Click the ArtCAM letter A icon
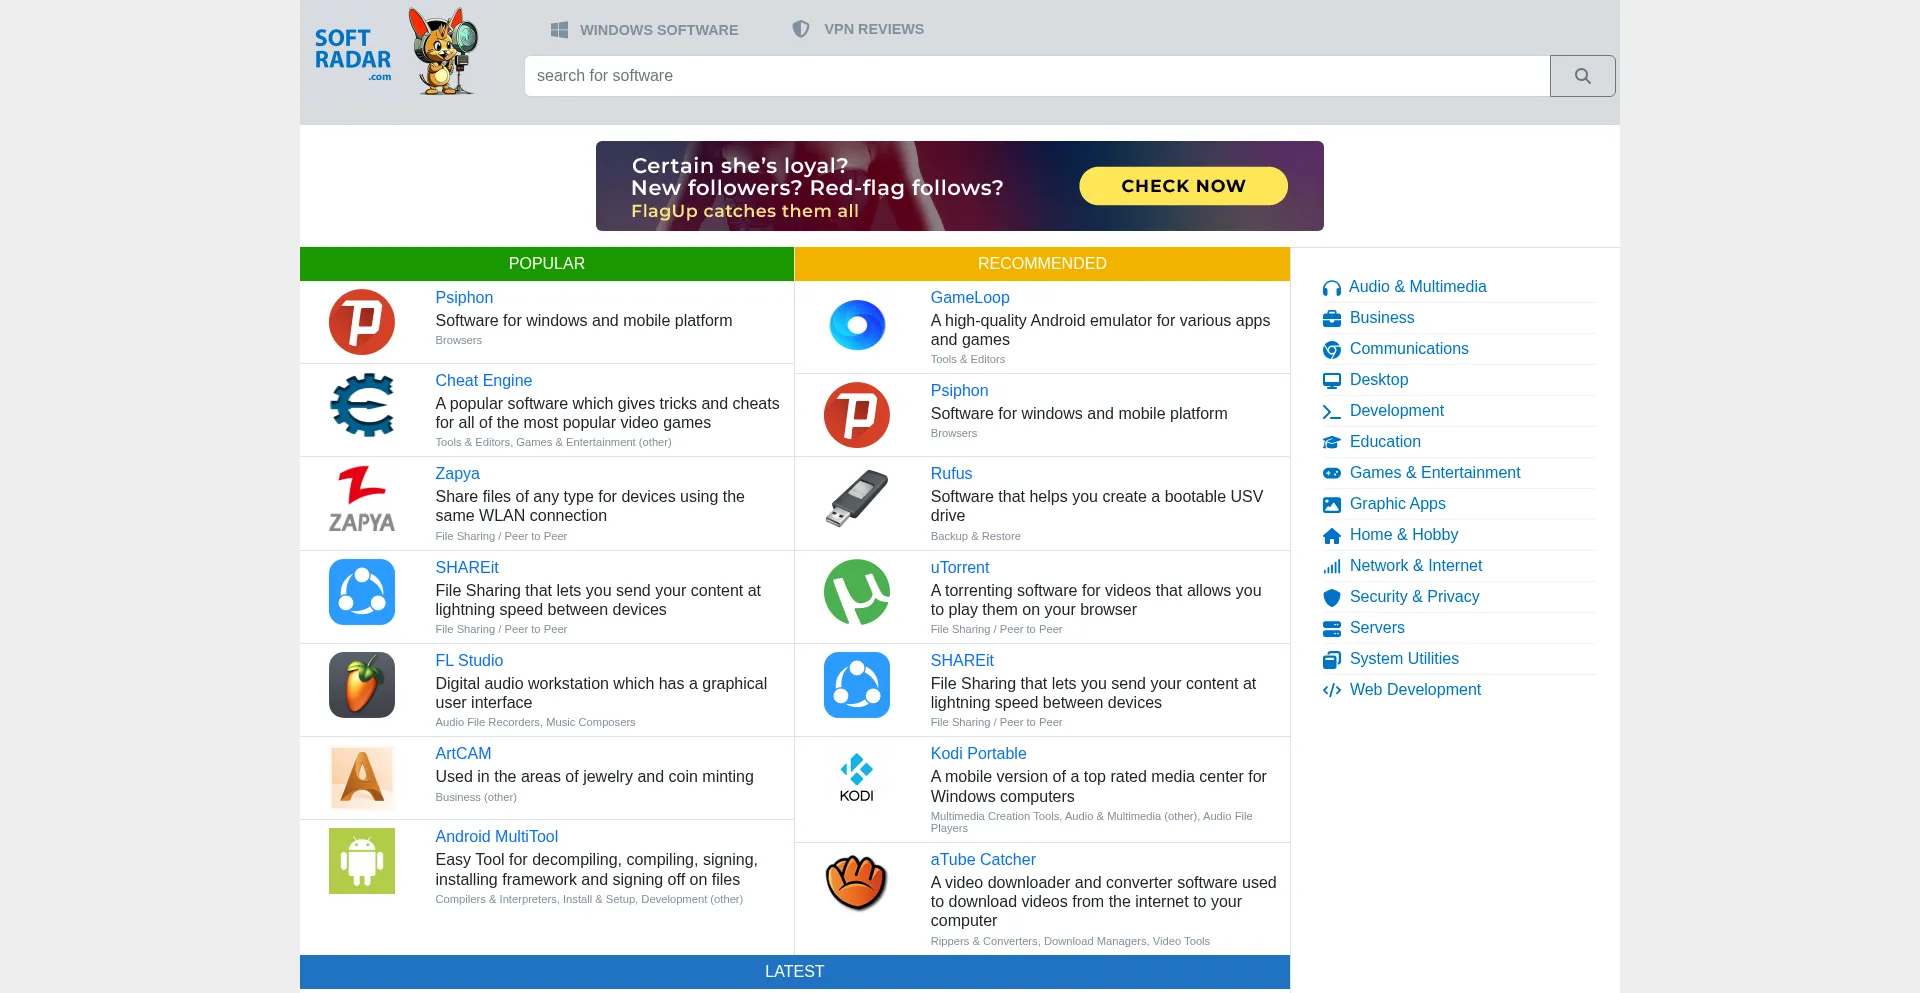Image resolution: width=1920 pixels, height=993 pixels. (x=361, y=778)
